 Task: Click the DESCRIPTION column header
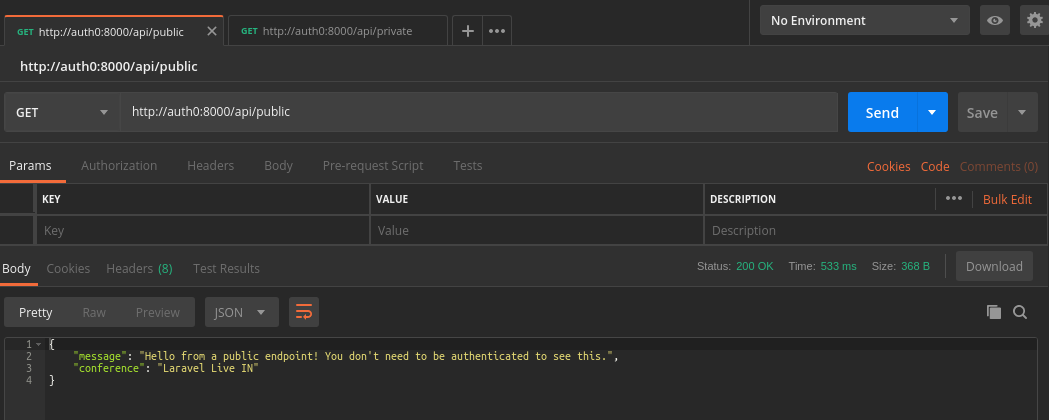[743, 199]
